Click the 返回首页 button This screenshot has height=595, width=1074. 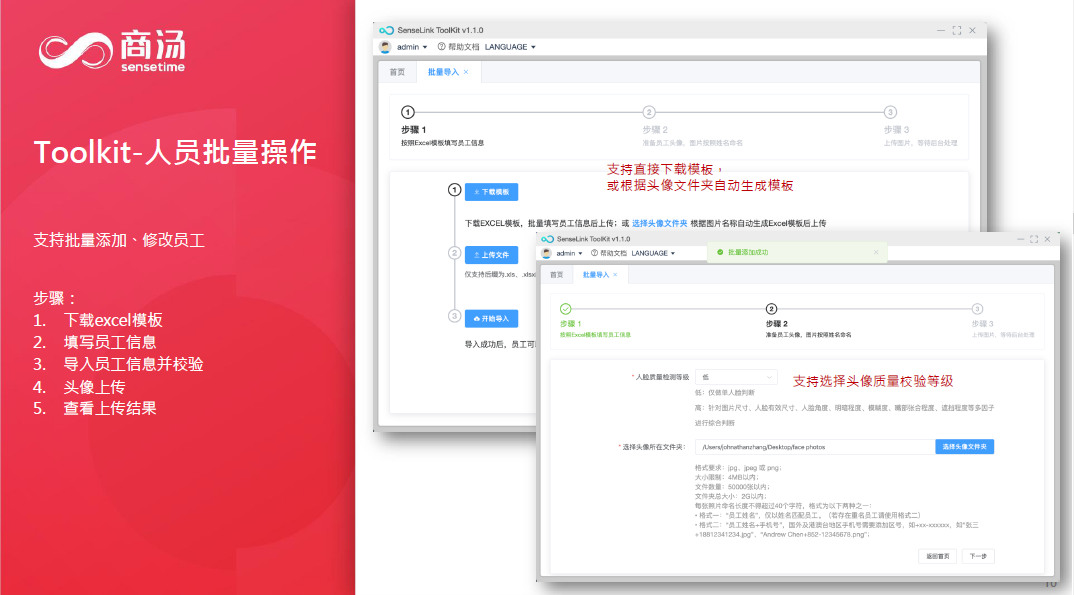938,556
